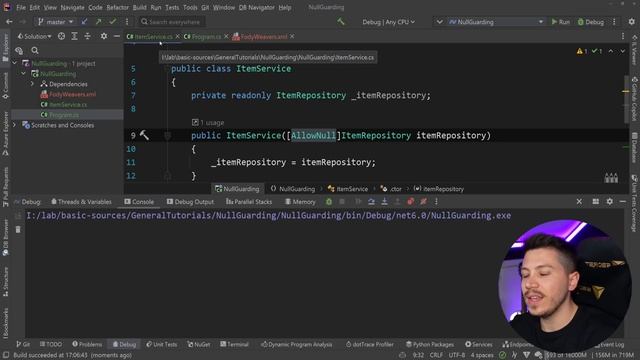The height and width of the screenshot is (360, 640).
Task: Go to next highlighted error arrow
Action: [x=622, y=51]
